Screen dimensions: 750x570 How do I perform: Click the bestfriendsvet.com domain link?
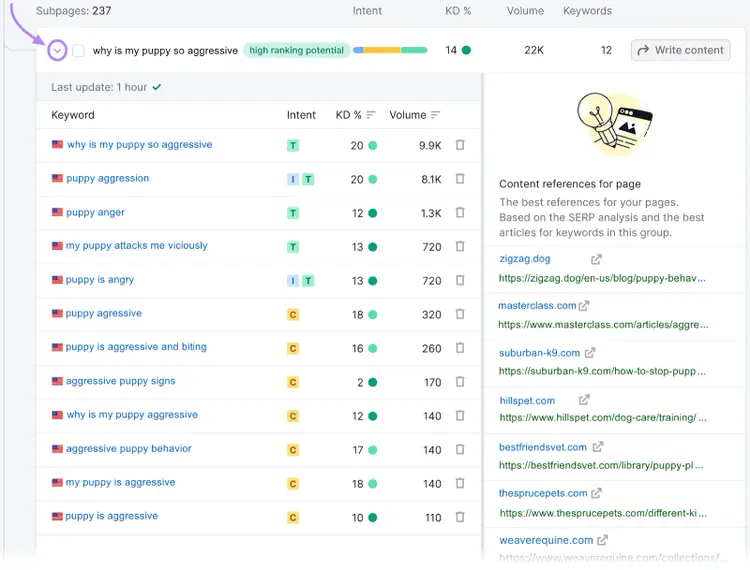point(543,447)
